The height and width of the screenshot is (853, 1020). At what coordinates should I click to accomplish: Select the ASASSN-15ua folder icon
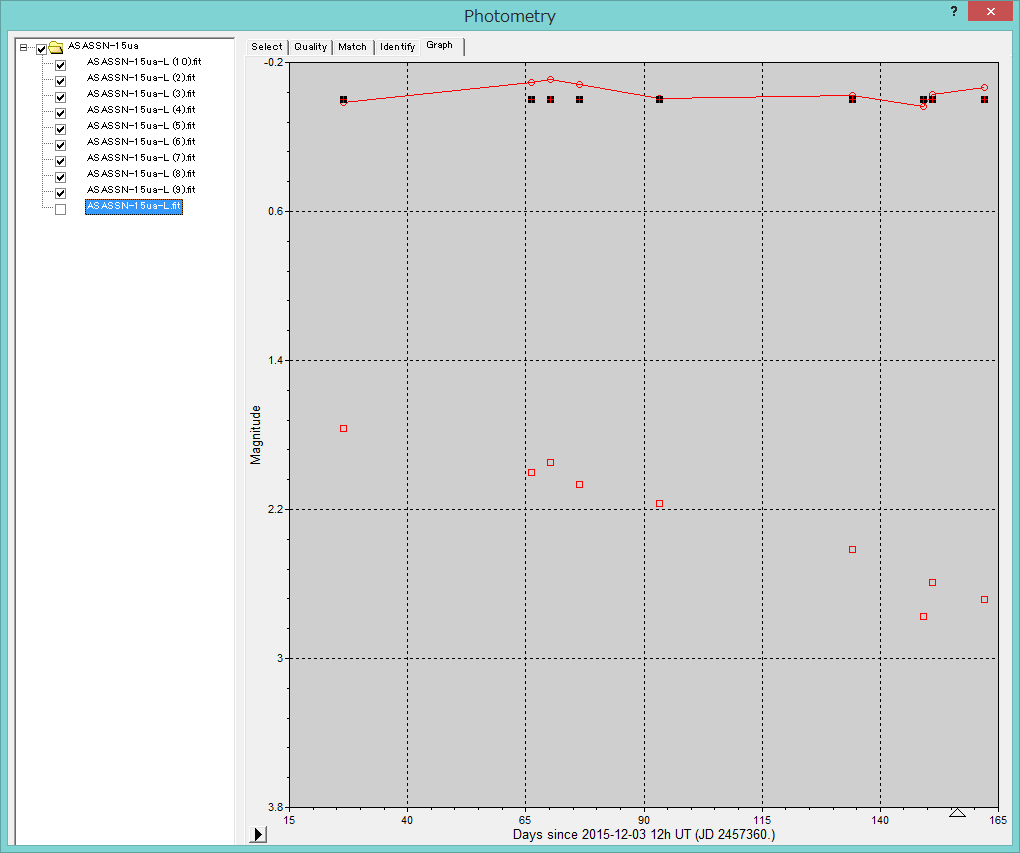(x=56, y=47)
